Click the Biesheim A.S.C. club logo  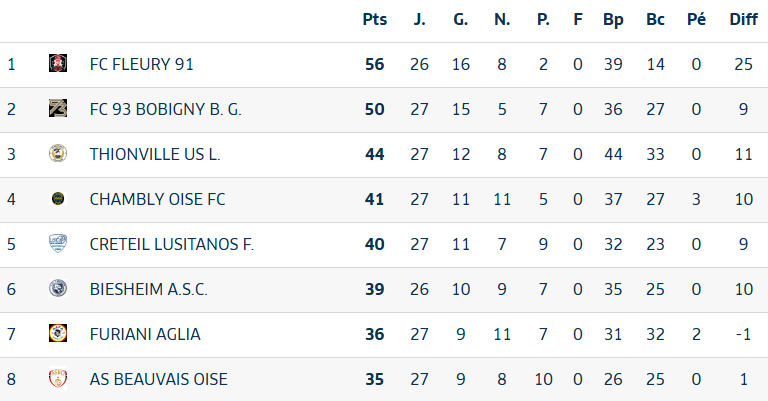pos(58,289)
